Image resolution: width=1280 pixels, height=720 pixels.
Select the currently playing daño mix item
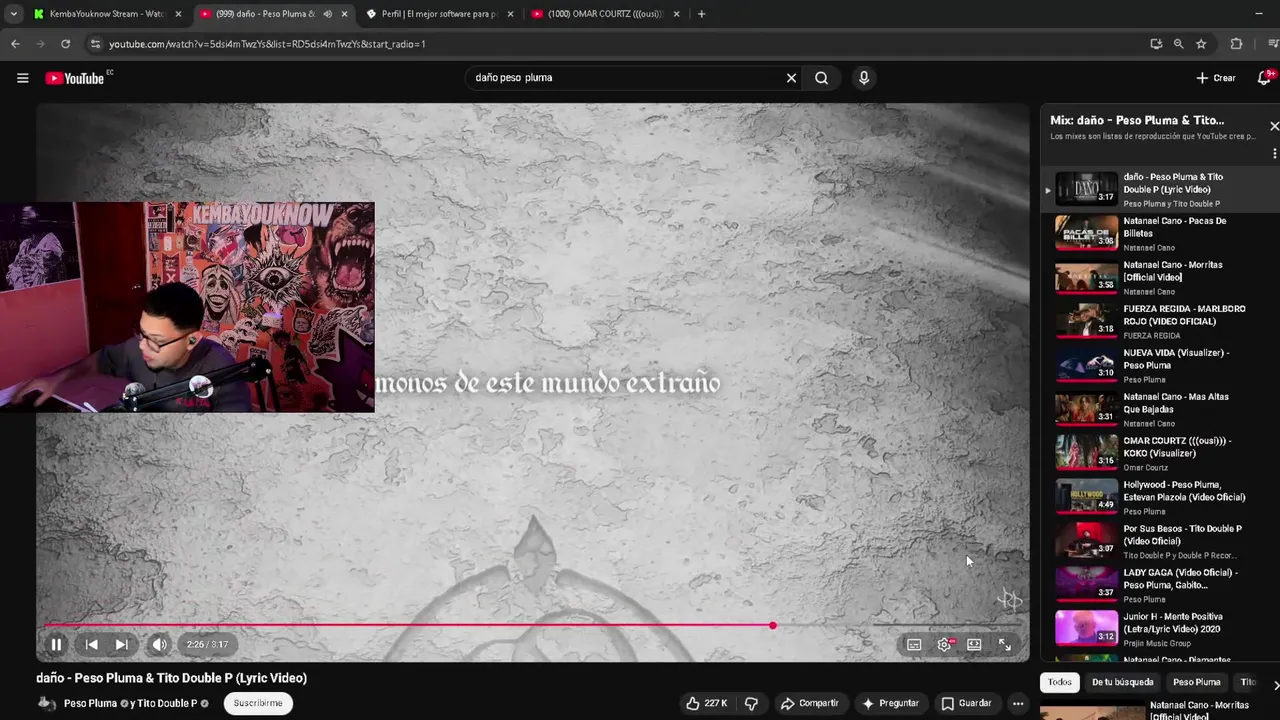1160,190
